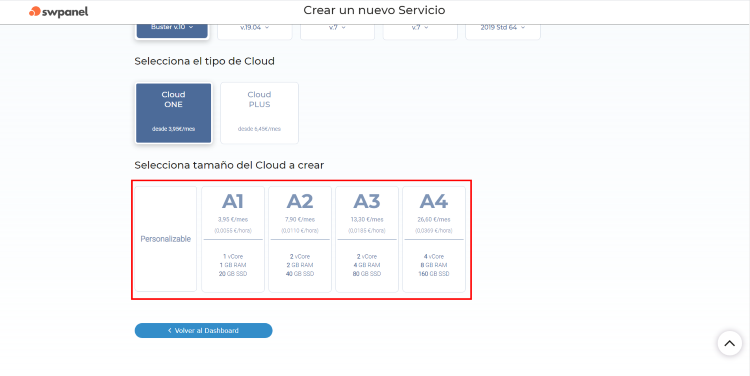750x376 pixels.
Task: Click the 26,60 €/mes price text
Action: point(434,220)
